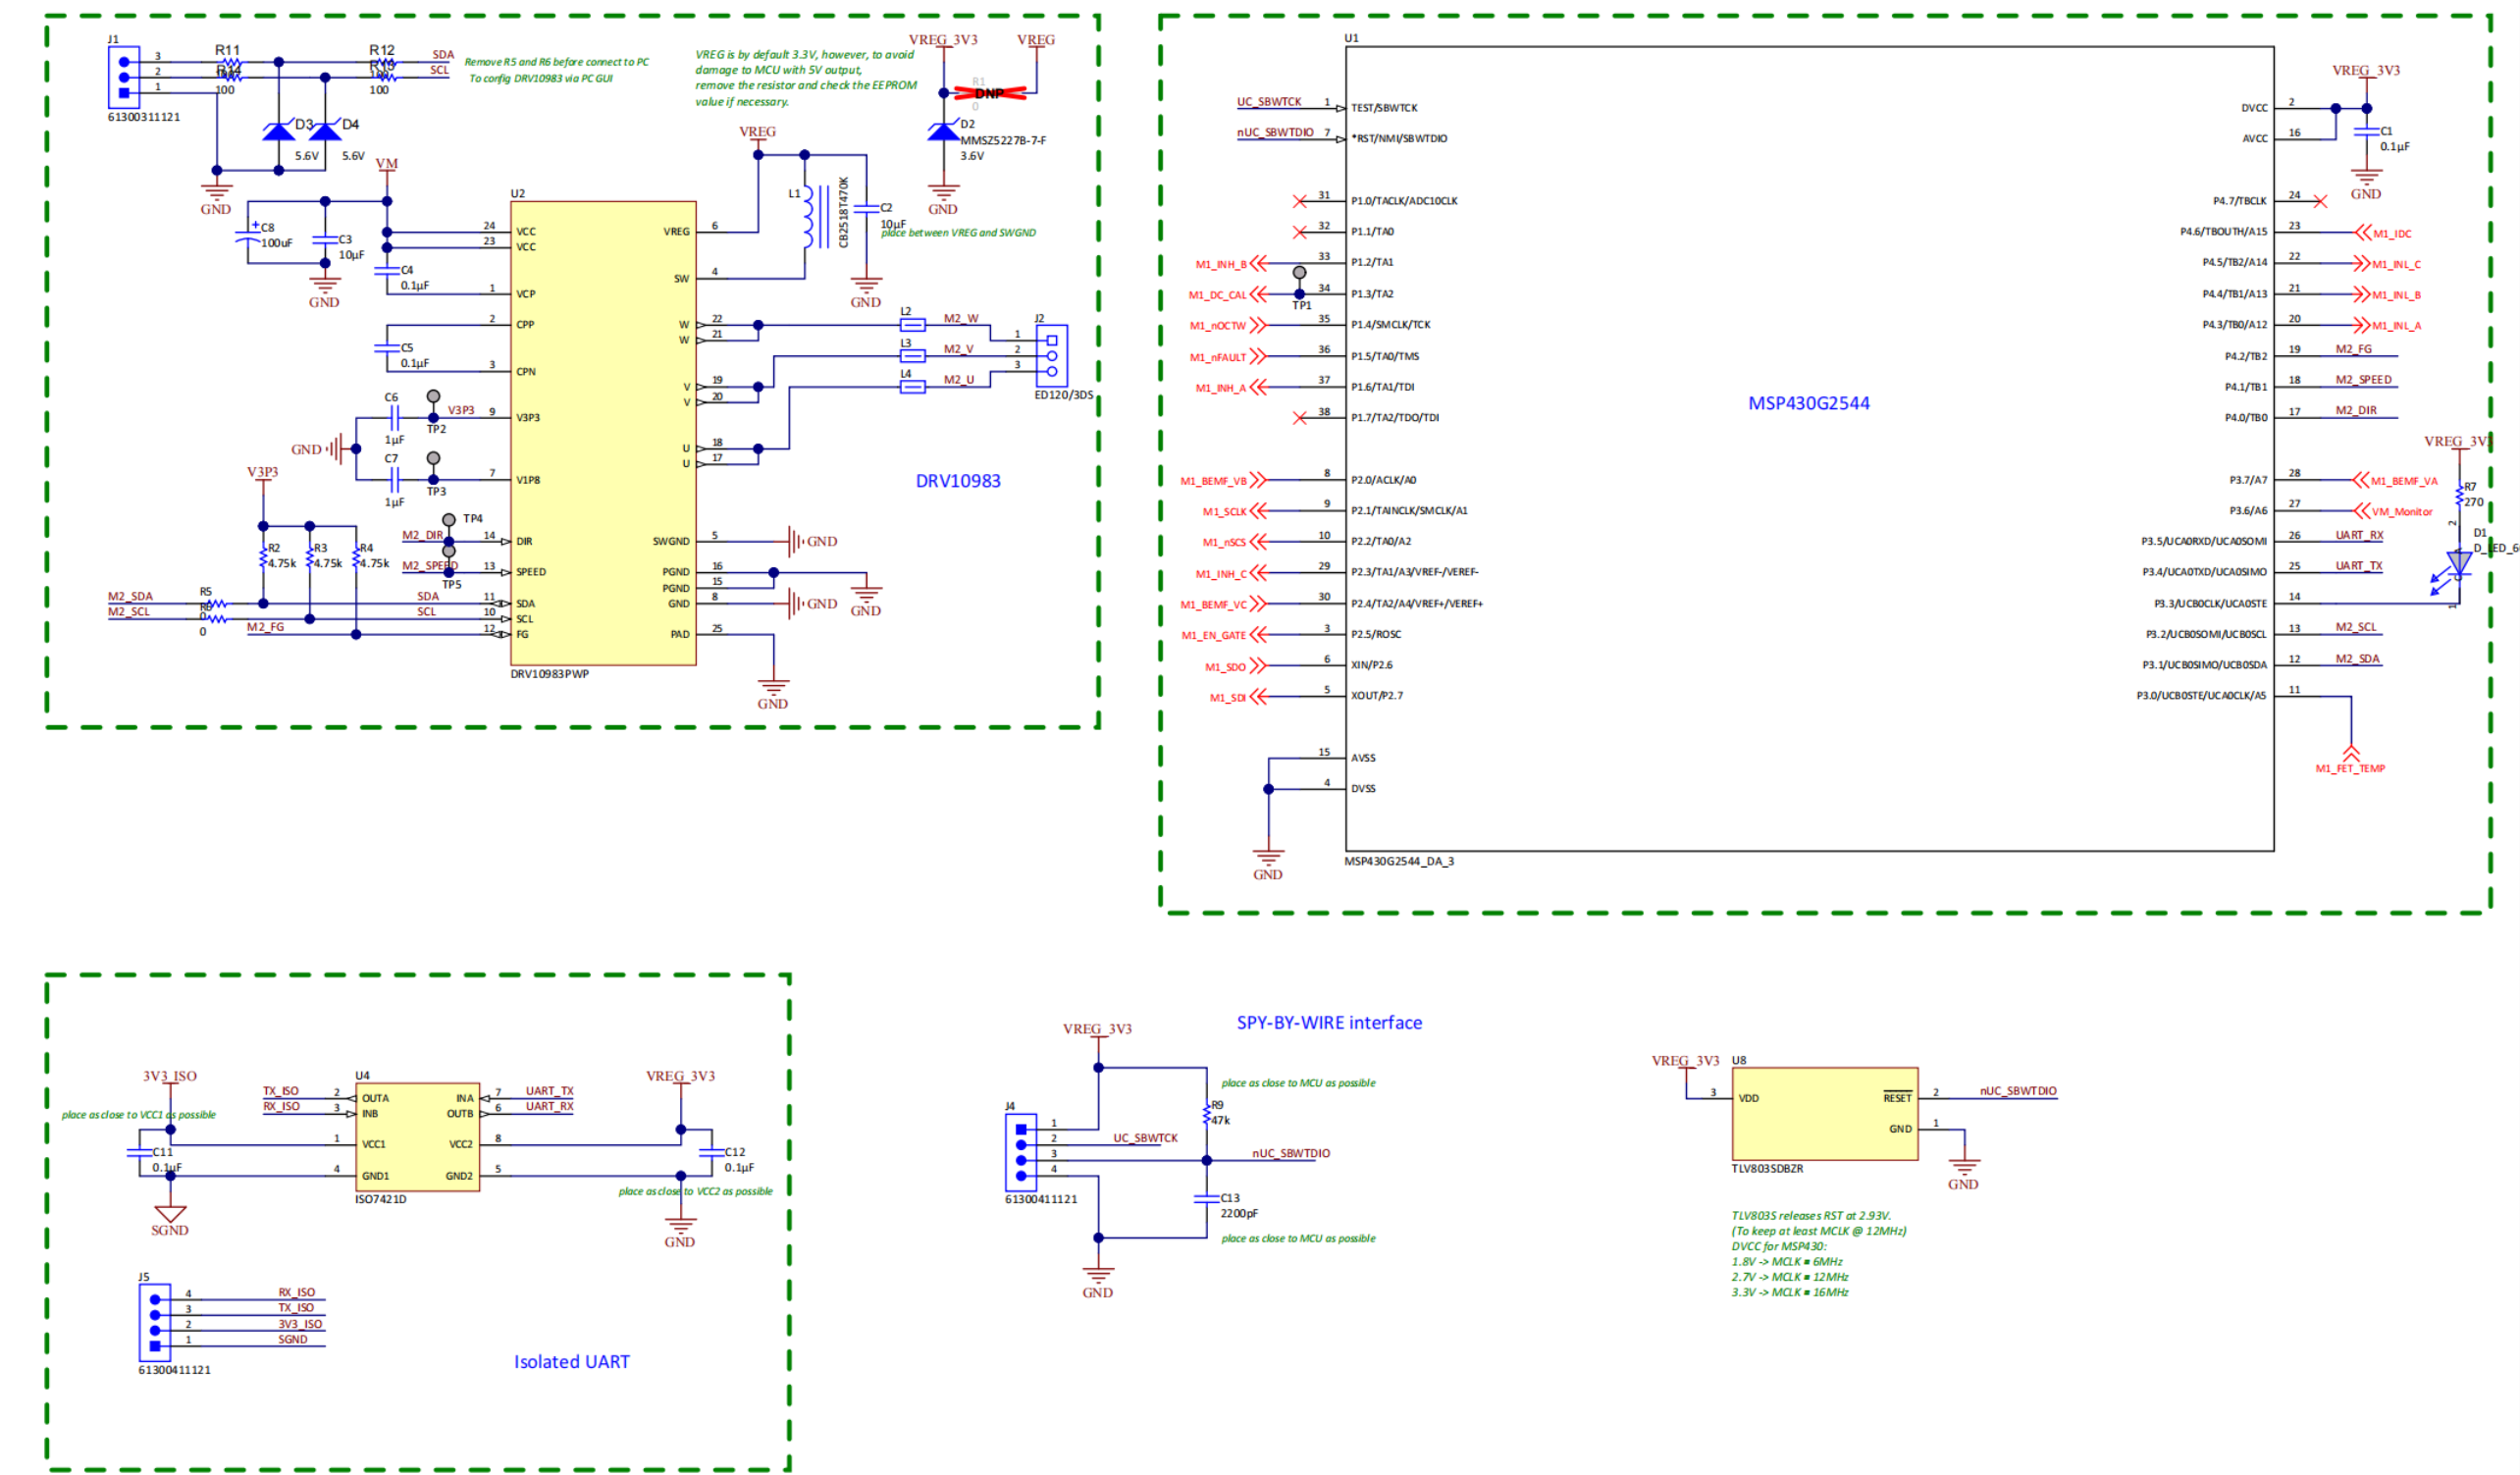Select the U8 TLV803SDBZR component body
Viewport: 2520px width, 1475px height.
1824,1113
